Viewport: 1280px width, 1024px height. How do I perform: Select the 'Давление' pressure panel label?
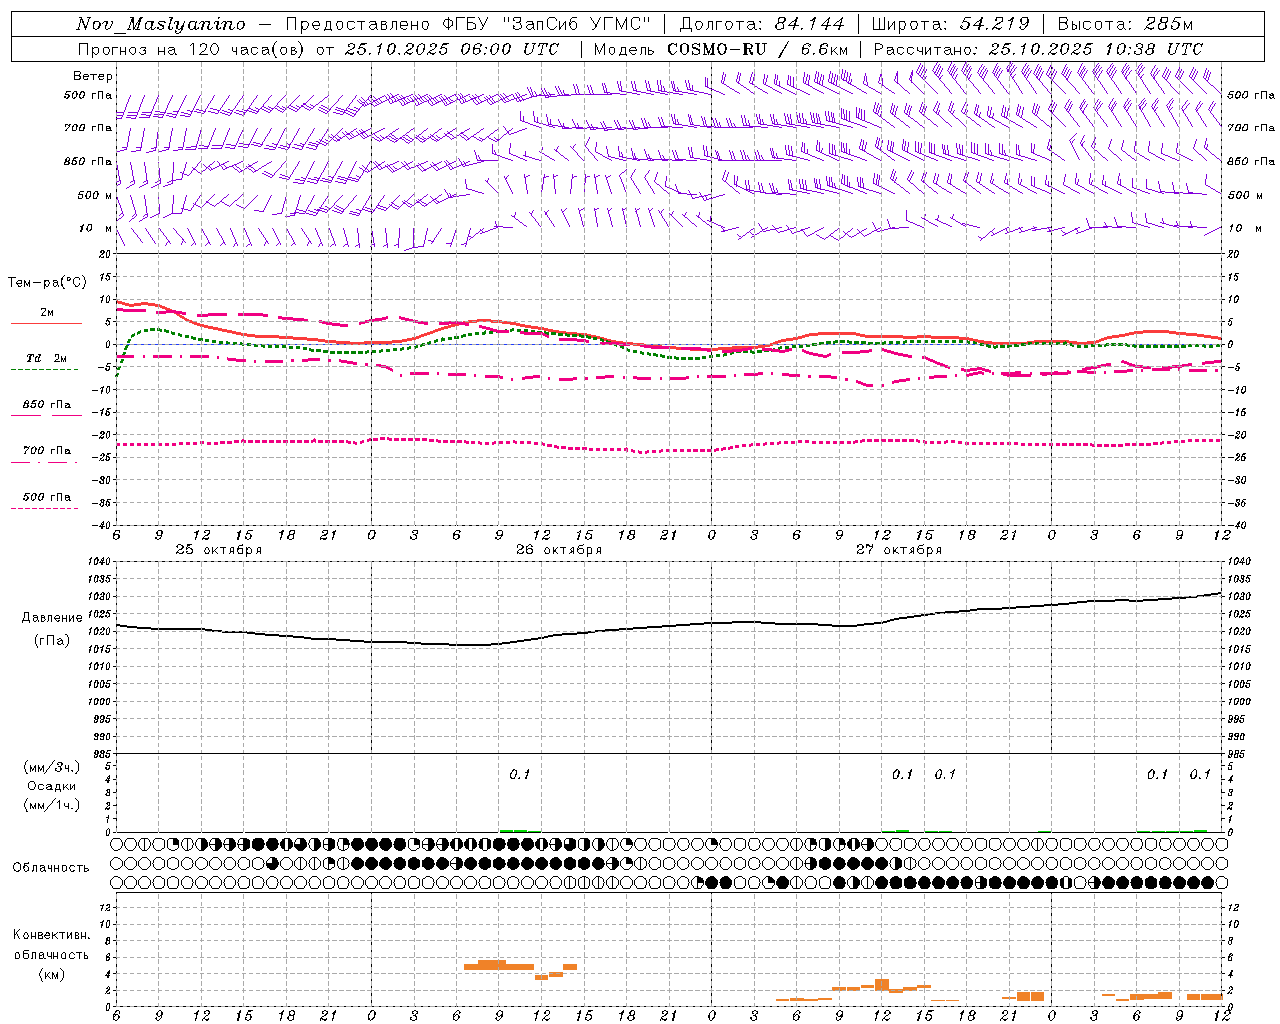click(x=52, y=618)
